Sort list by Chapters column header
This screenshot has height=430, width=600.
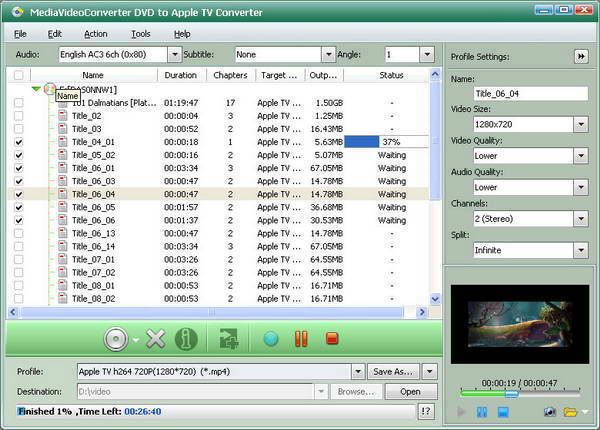[230, 75]
